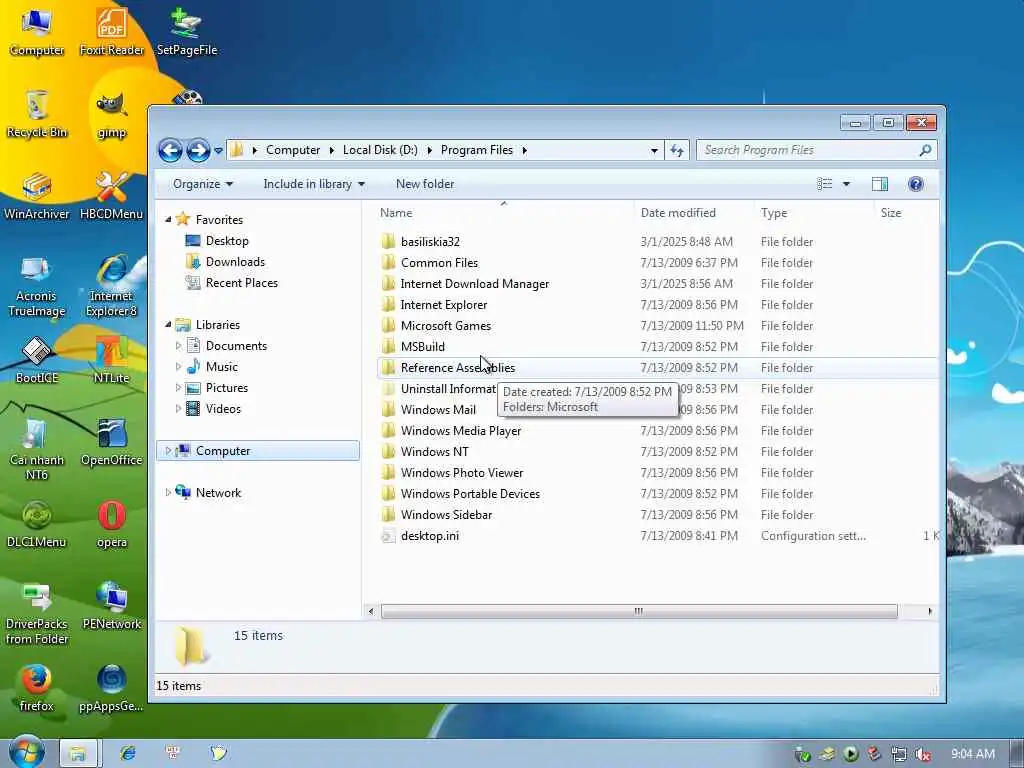Select the desktop.ini file
The width and height of the screenshot is (1024, 768).
(x=429, y=536)
